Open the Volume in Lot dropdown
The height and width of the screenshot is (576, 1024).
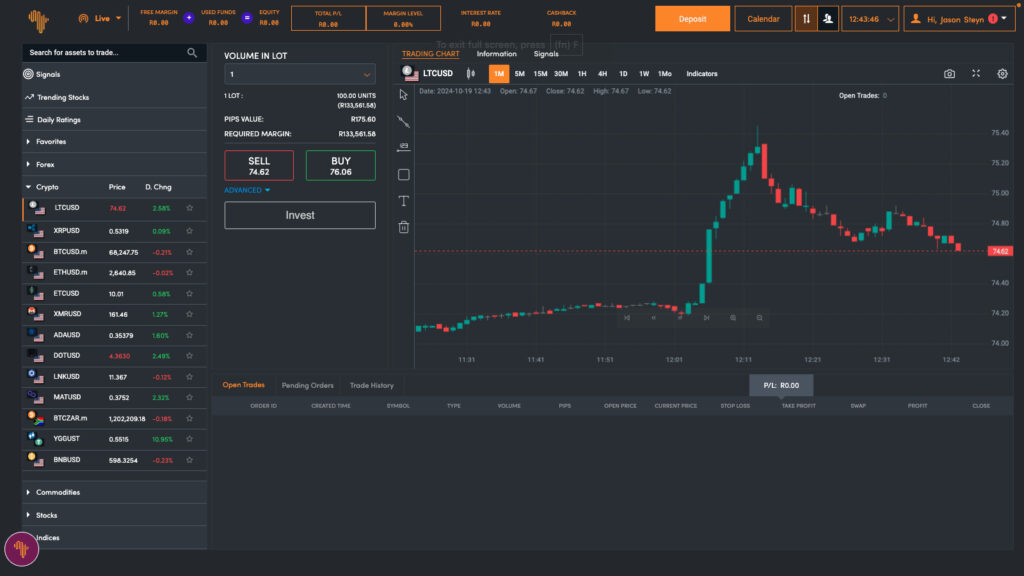click(299, 74)
